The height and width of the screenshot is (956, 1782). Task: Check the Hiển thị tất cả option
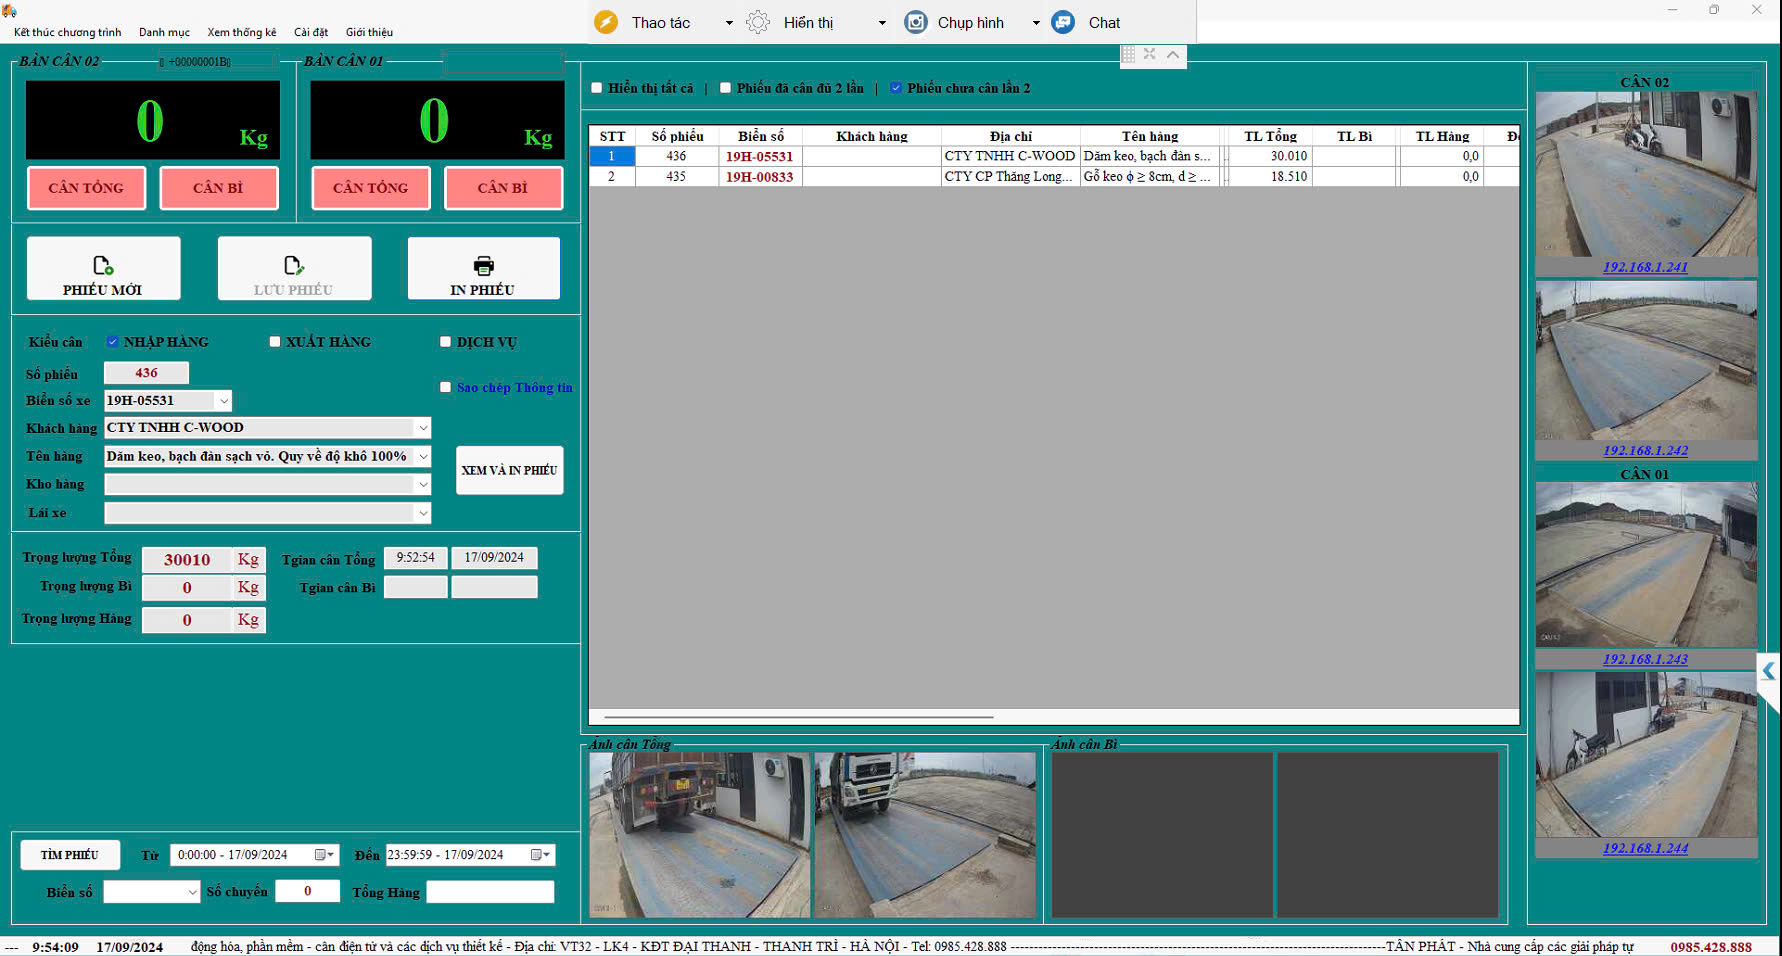(597, 88)
